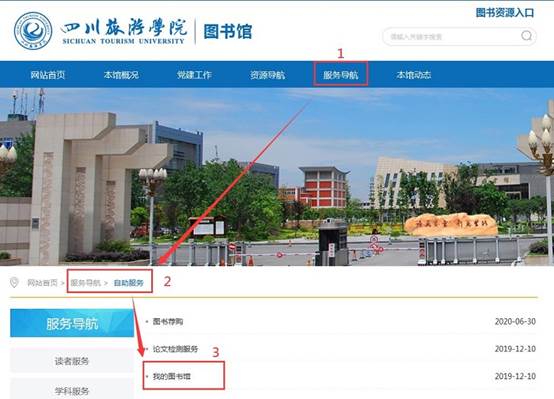Open the 论文检测服务 list entry
Screen dimensions: 554x399
175,349
